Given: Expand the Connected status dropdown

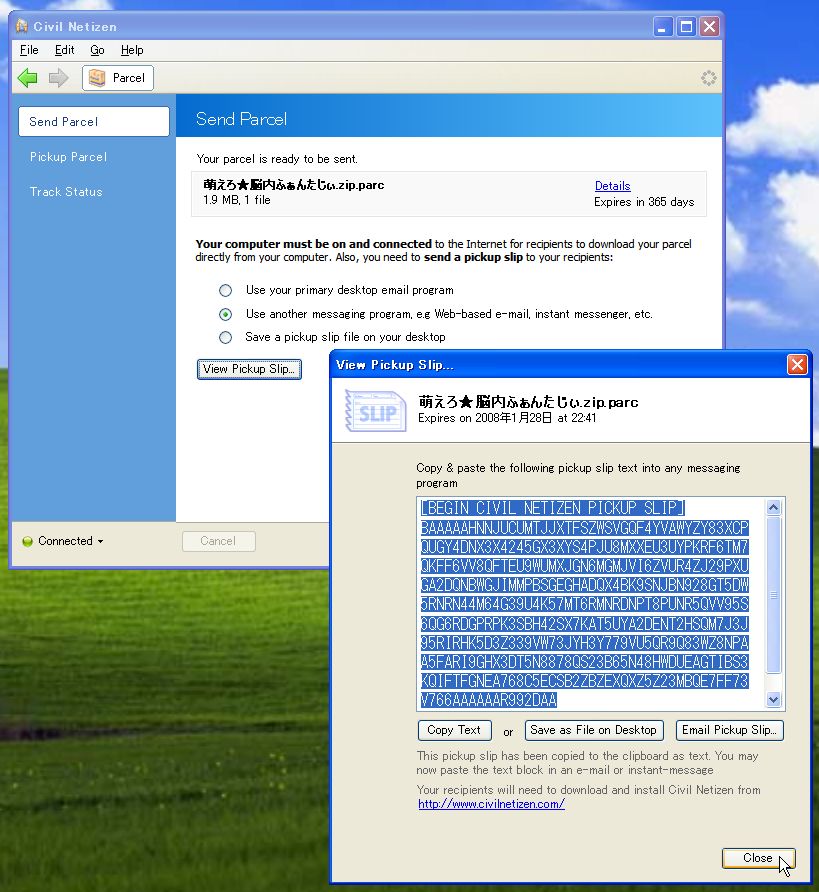Looking at the screenshot, I should pyautogui.click(x=101, y=541).
